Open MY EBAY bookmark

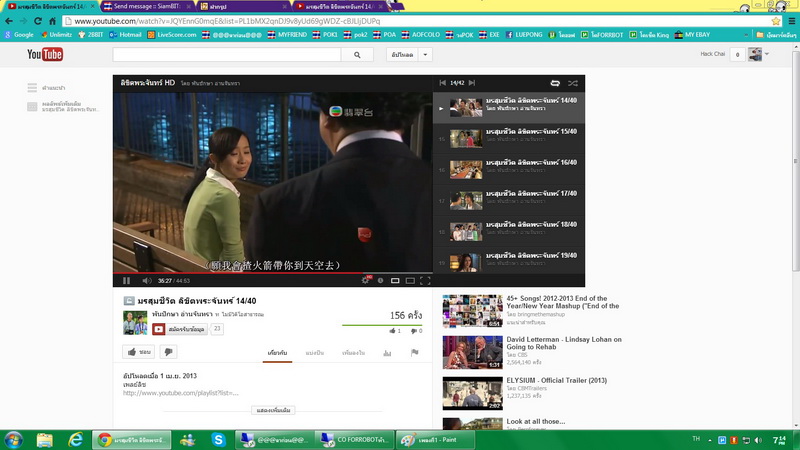pos(692,35)
